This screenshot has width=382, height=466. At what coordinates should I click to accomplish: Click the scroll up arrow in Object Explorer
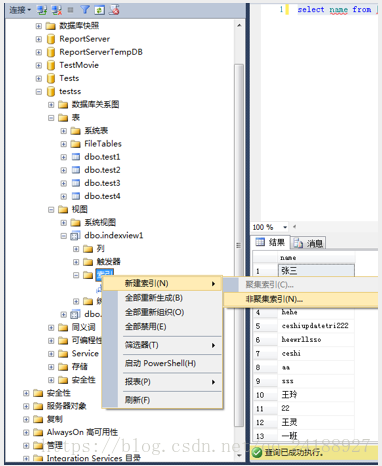click(x=239, y=26)
